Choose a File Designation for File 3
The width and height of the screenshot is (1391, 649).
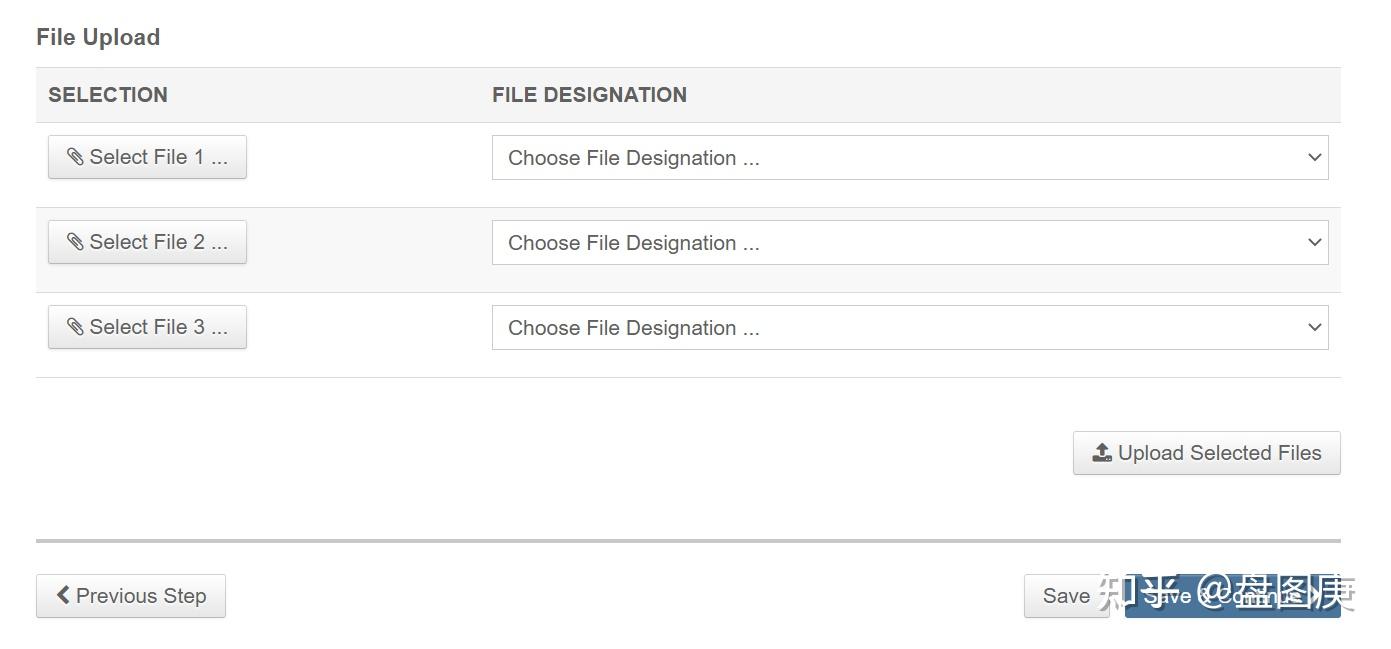(x=909, y=328)
